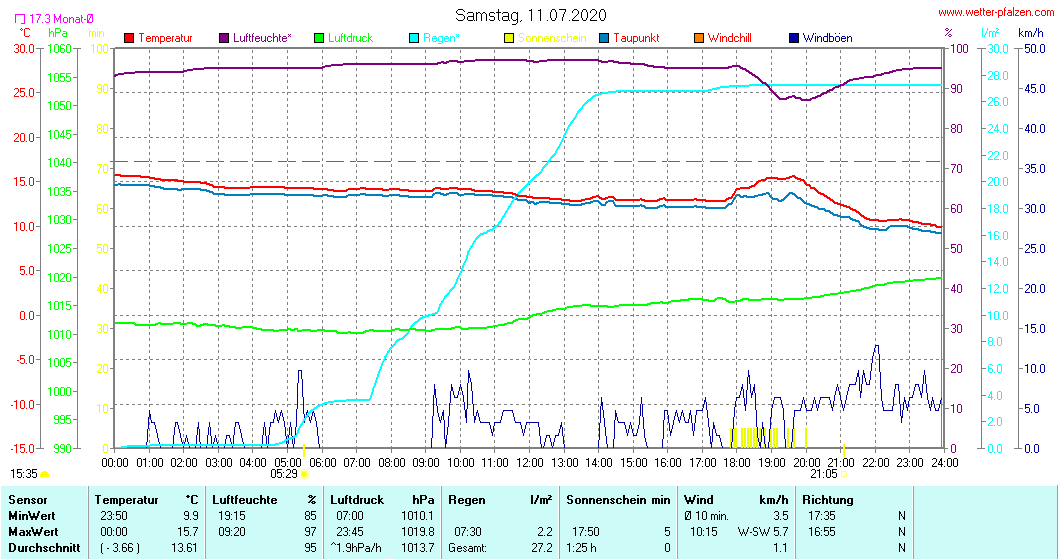
Task: Click the magenta Monat-Ø square icon
Action: (x=20, y=19)
